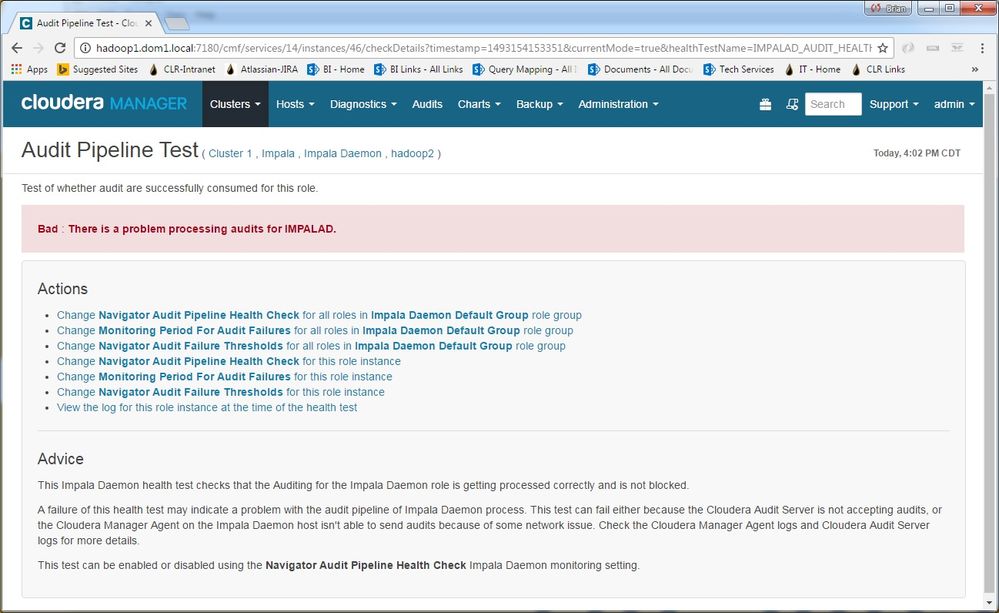The width and height of the screenshot is (999, 613).
Task: Expand the Backup dropdown menu
Action: (539, 104)
